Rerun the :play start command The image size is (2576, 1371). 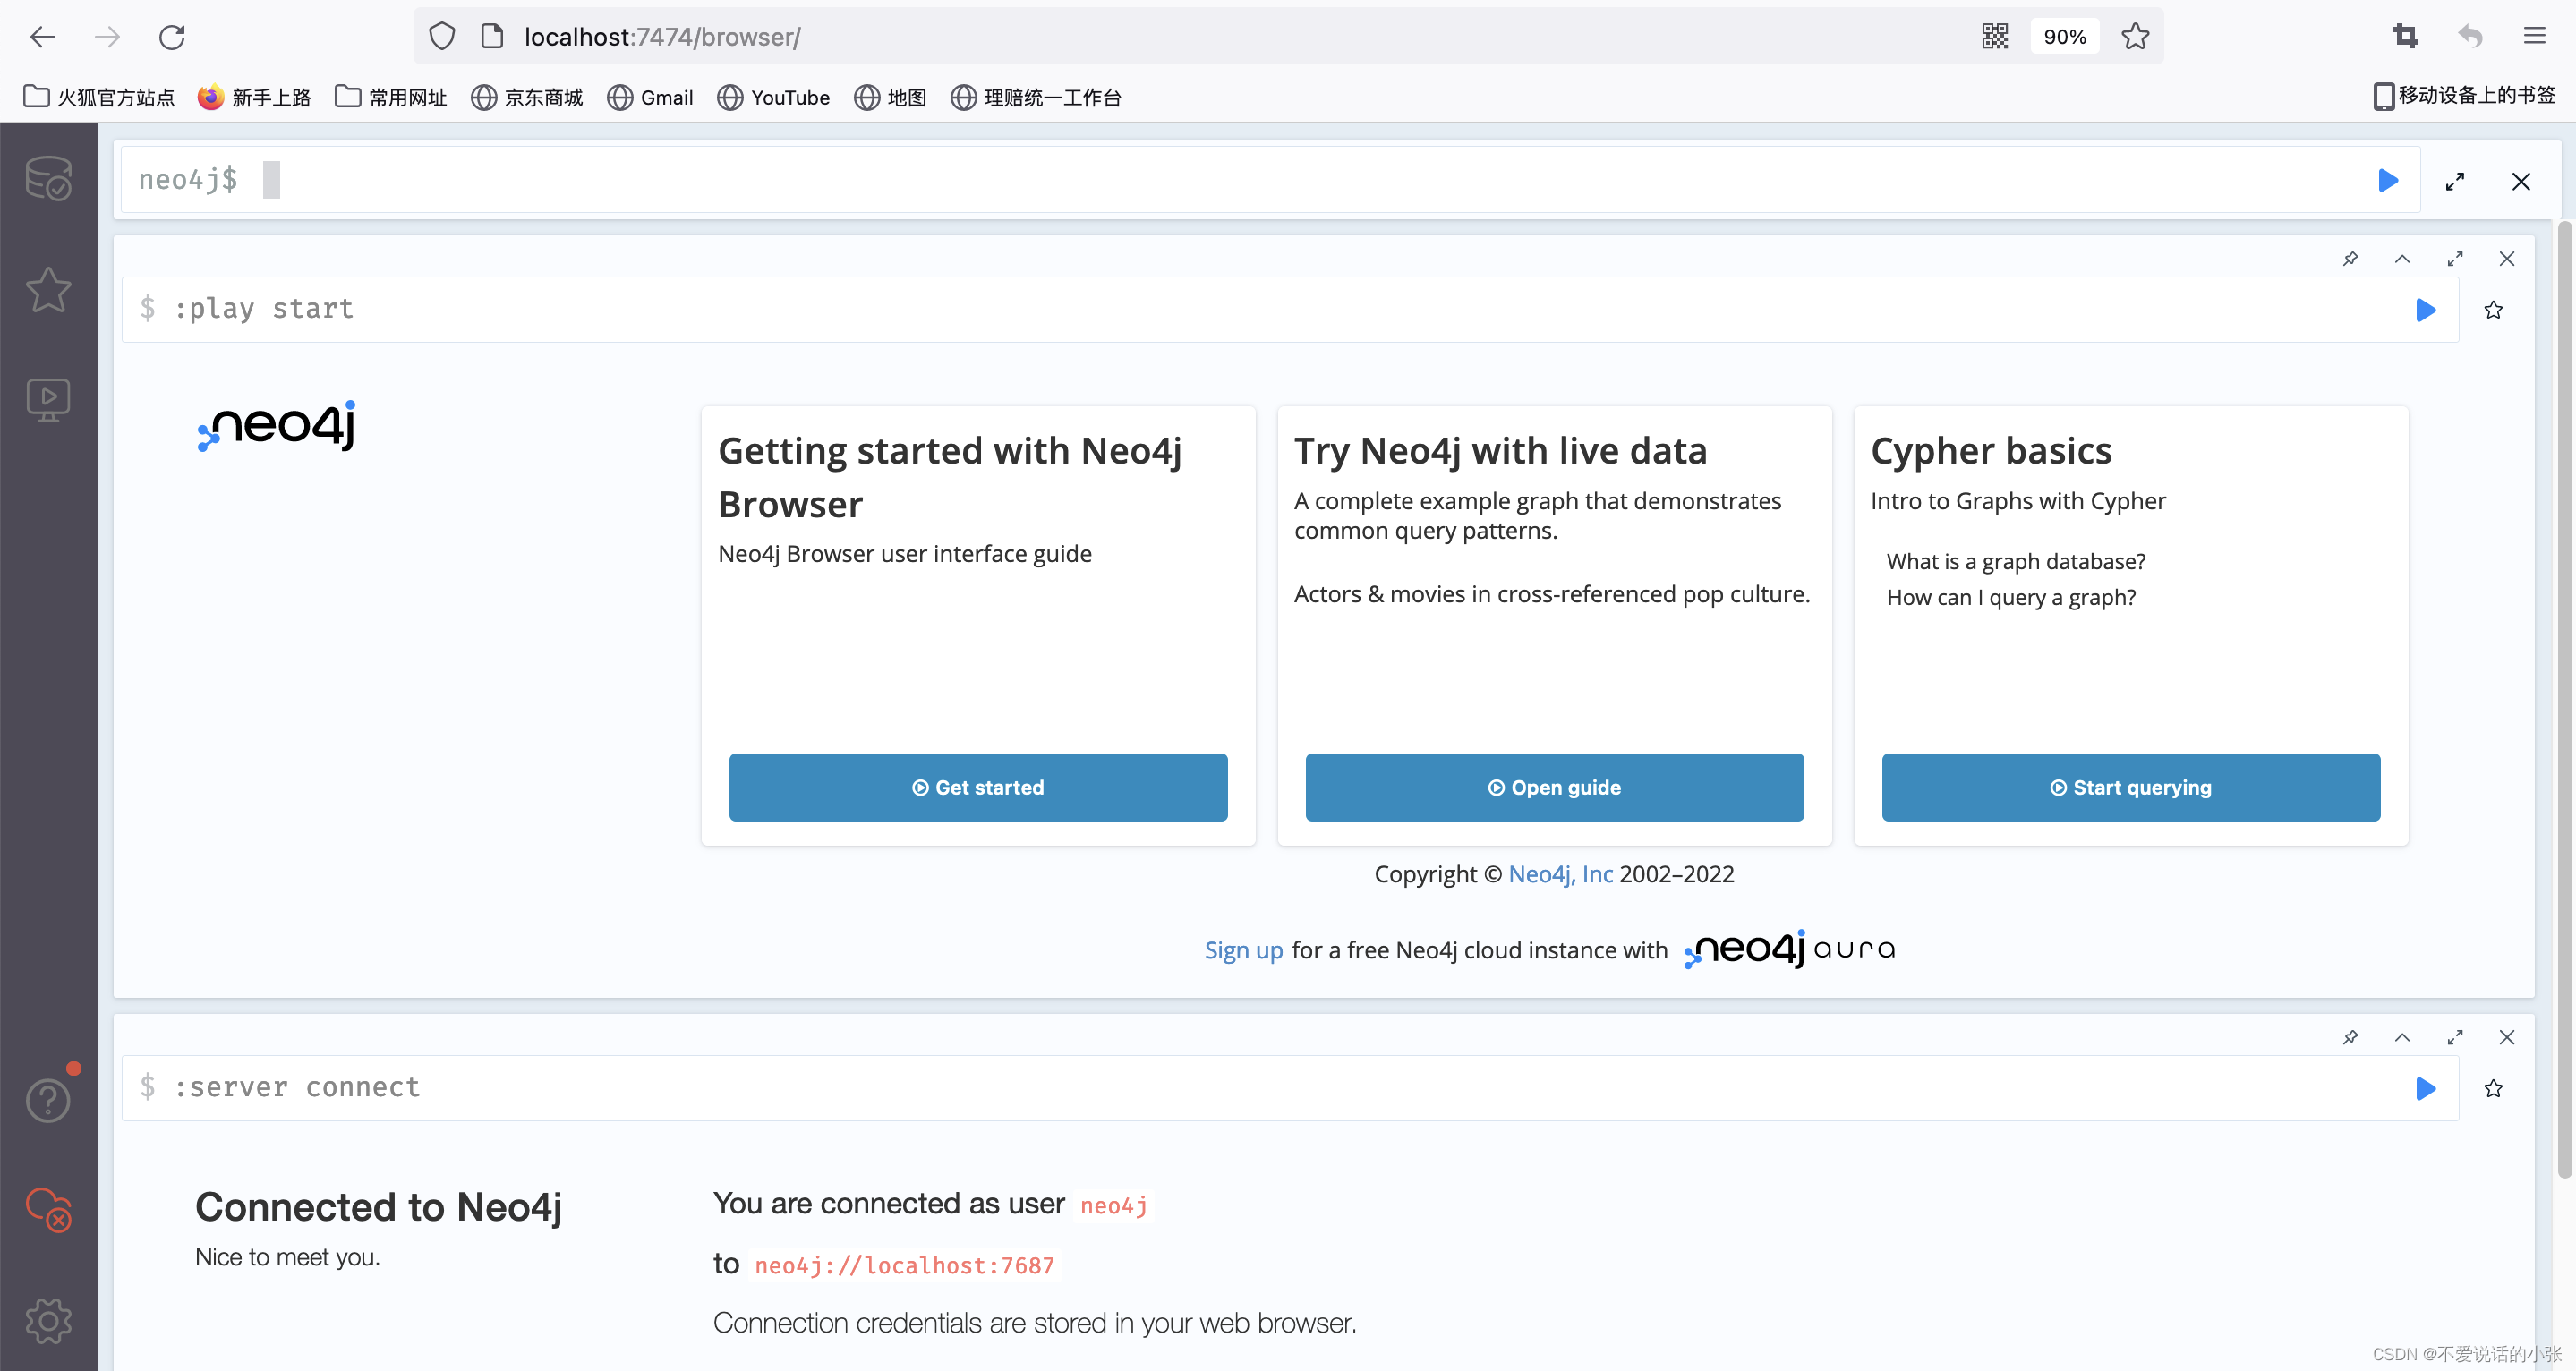[x=2425, y=310]
